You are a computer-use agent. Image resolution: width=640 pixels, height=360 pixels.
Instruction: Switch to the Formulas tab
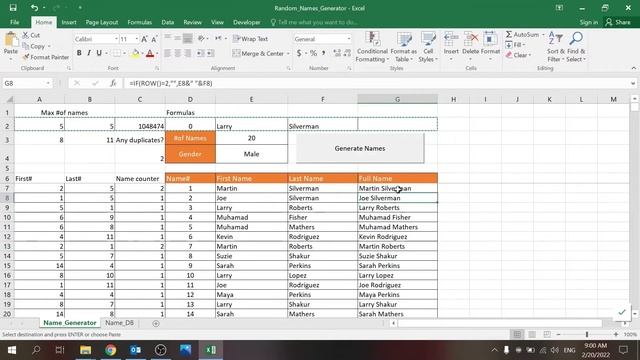(x=140, y=22)
